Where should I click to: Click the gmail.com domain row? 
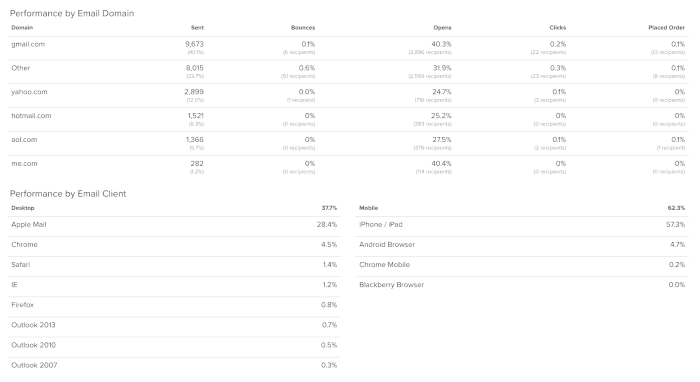tap(348, 48)
